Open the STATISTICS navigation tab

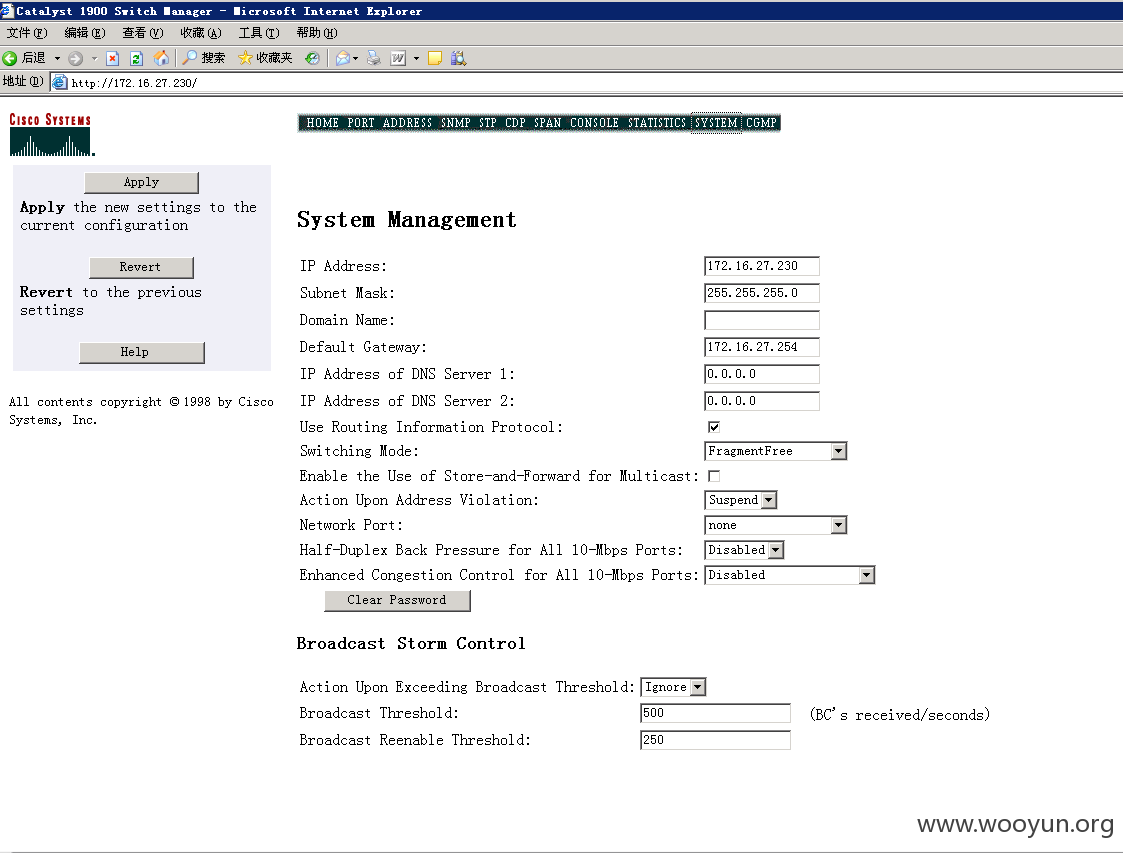click(657, 123)
